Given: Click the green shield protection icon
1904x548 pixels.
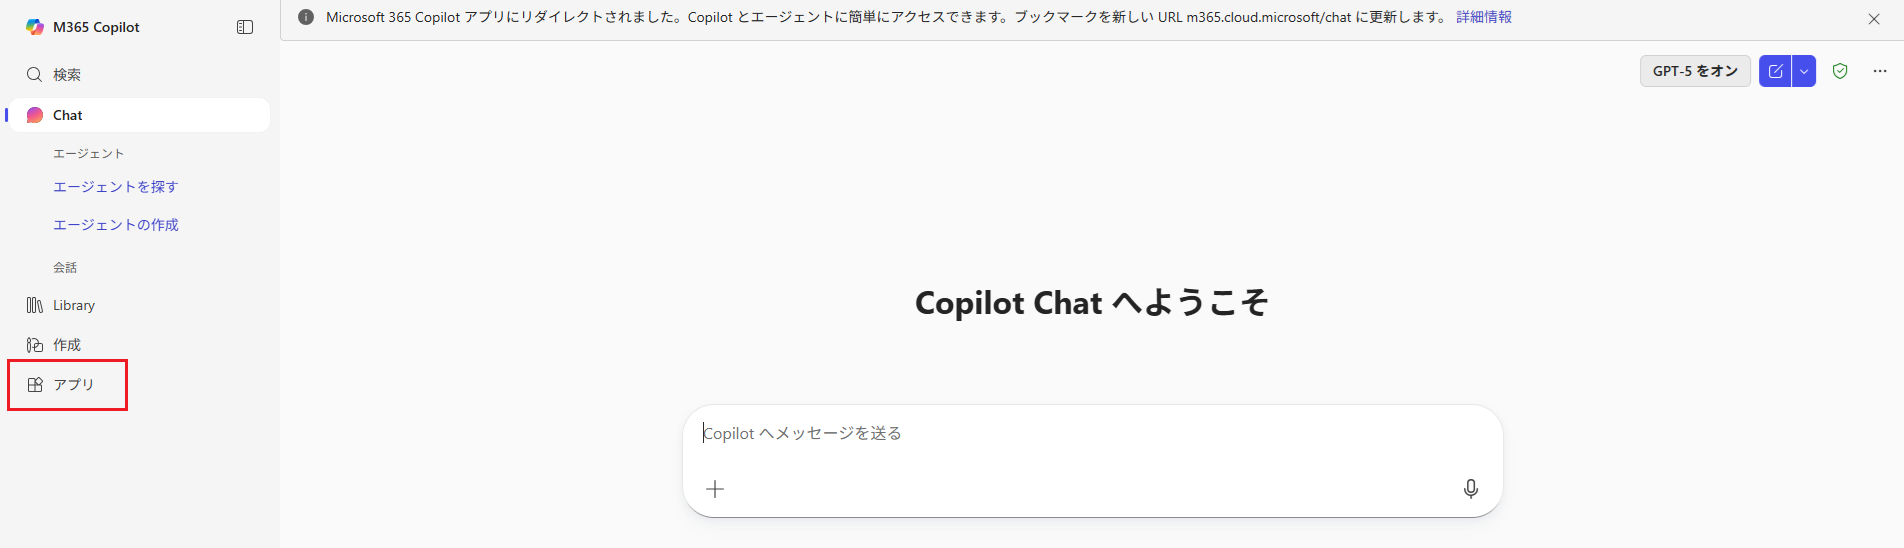Looking at the screenshot, I should tap(1840, 71).
